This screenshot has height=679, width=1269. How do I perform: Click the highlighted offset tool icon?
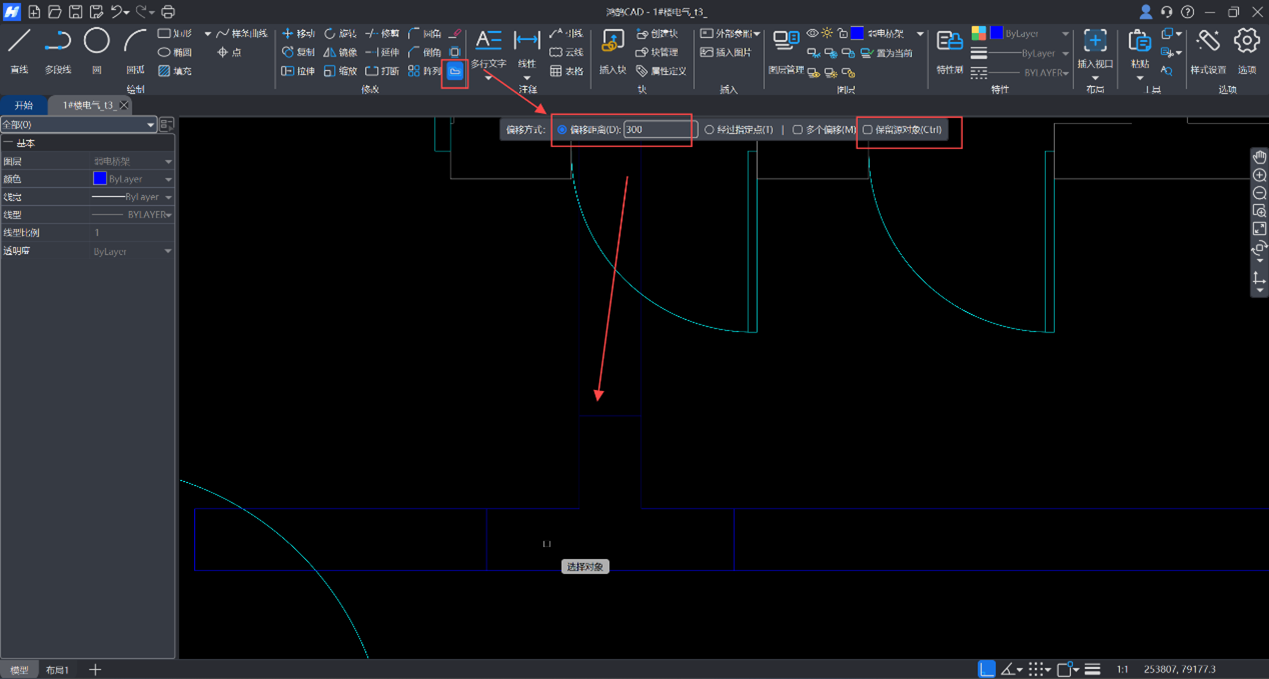tap(455, 72)
